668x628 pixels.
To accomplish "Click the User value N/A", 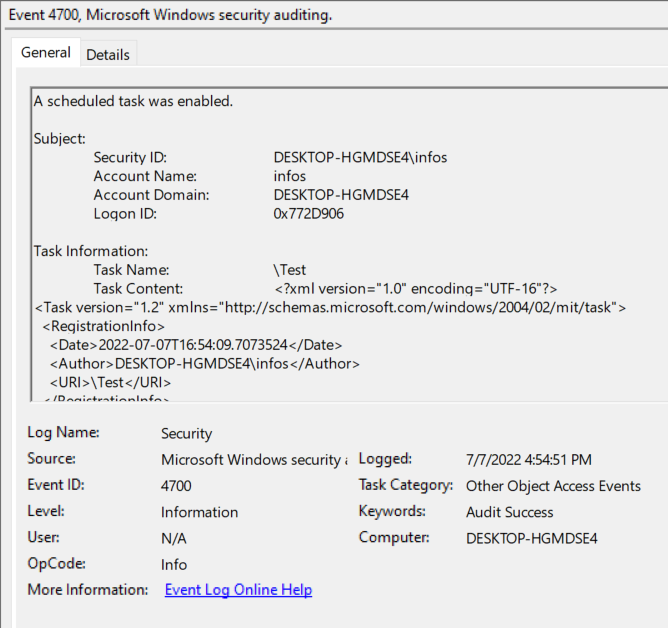I will tap(173, 539).
